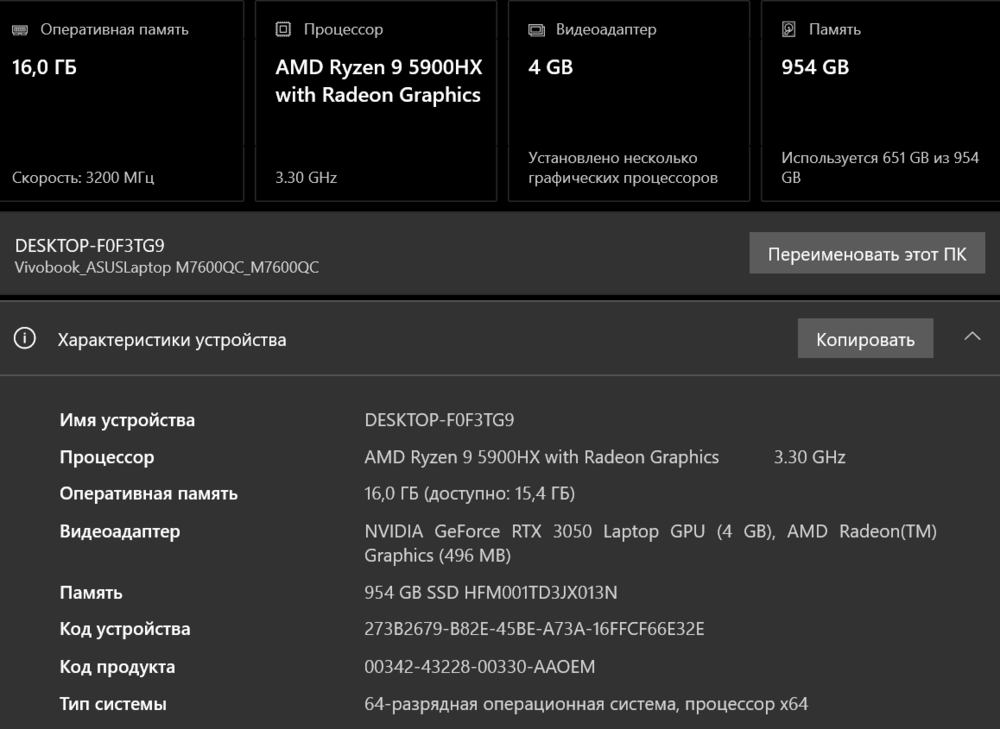1000x729 pixels.
Task: Click the Код устройства ID value
Action: [534, 629]
